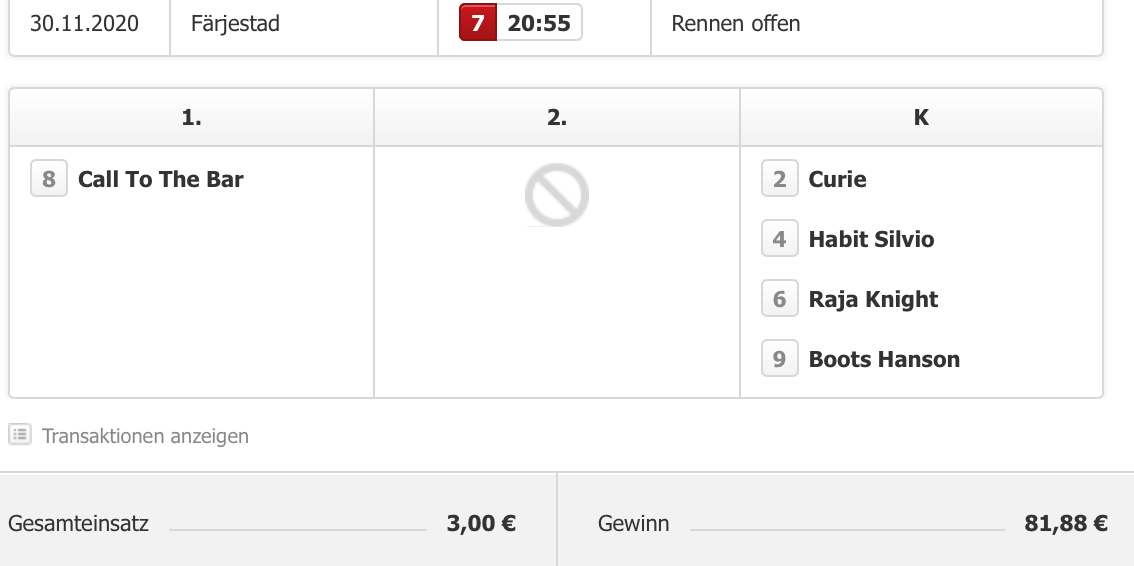Click the number 8 badge next to Call To The Bar
The image size is (1134, 566).
point(48,179)
